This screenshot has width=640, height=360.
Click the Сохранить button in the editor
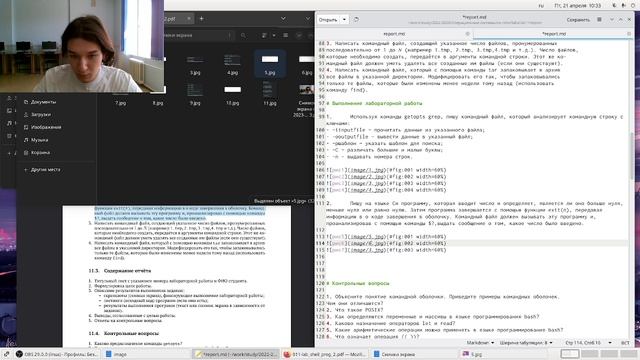coord(578,20)
